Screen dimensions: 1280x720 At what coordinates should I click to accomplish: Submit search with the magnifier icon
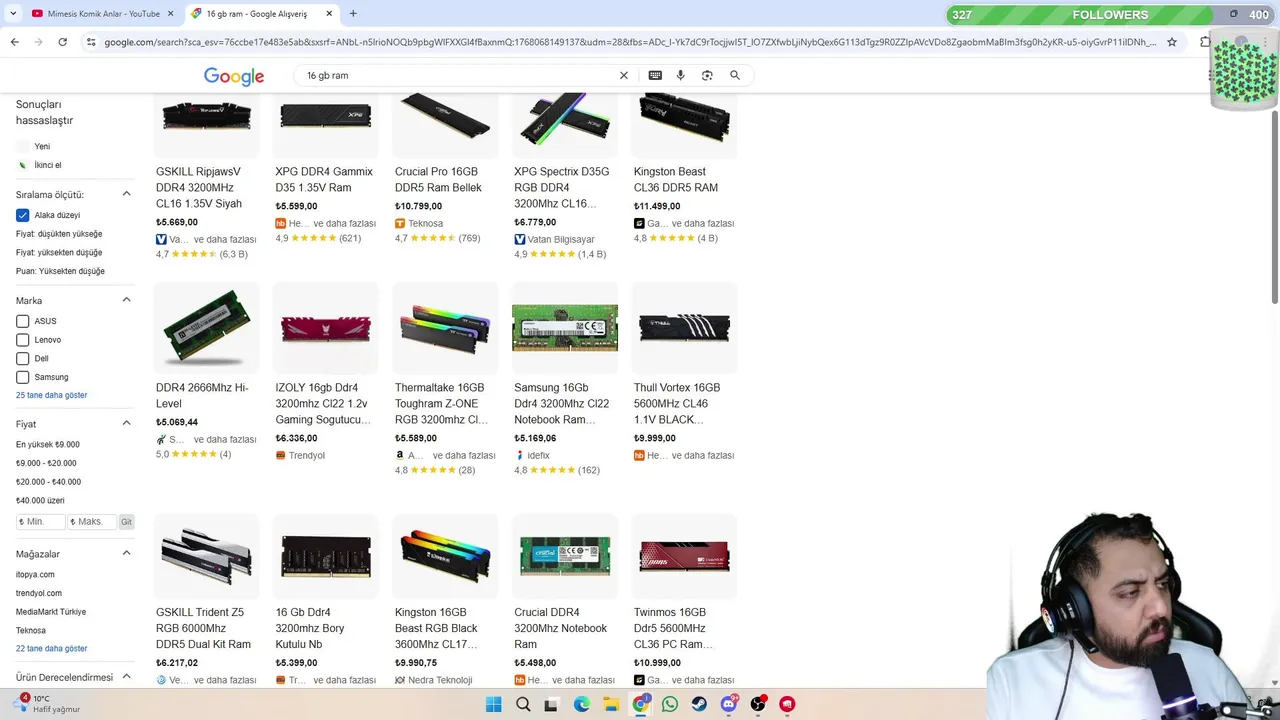click(735, 75)
